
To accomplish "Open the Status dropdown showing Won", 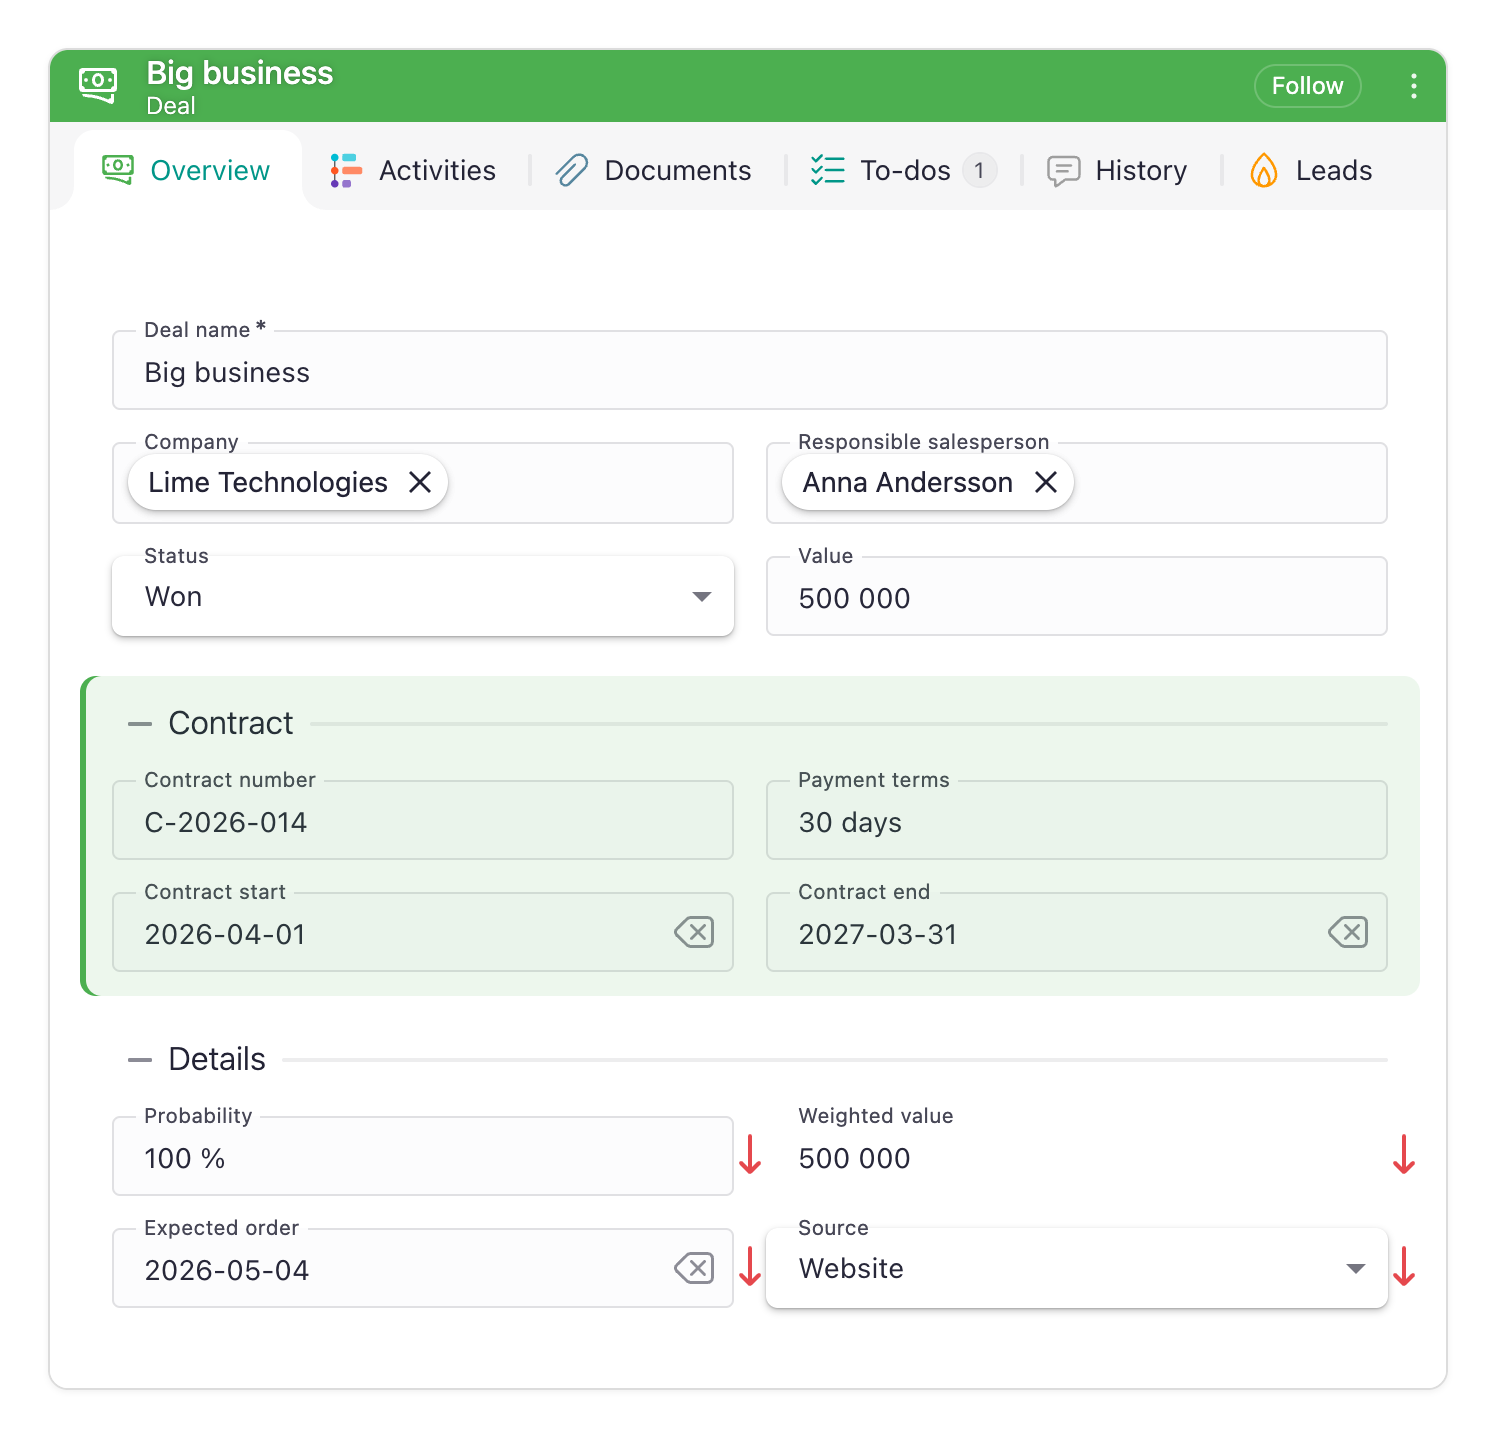I will pos(423,597).
